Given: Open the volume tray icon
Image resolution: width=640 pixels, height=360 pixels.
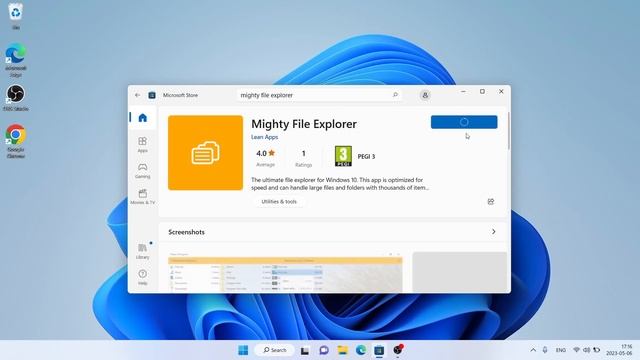Looking at the screenshot, I should tap(587, 350).
